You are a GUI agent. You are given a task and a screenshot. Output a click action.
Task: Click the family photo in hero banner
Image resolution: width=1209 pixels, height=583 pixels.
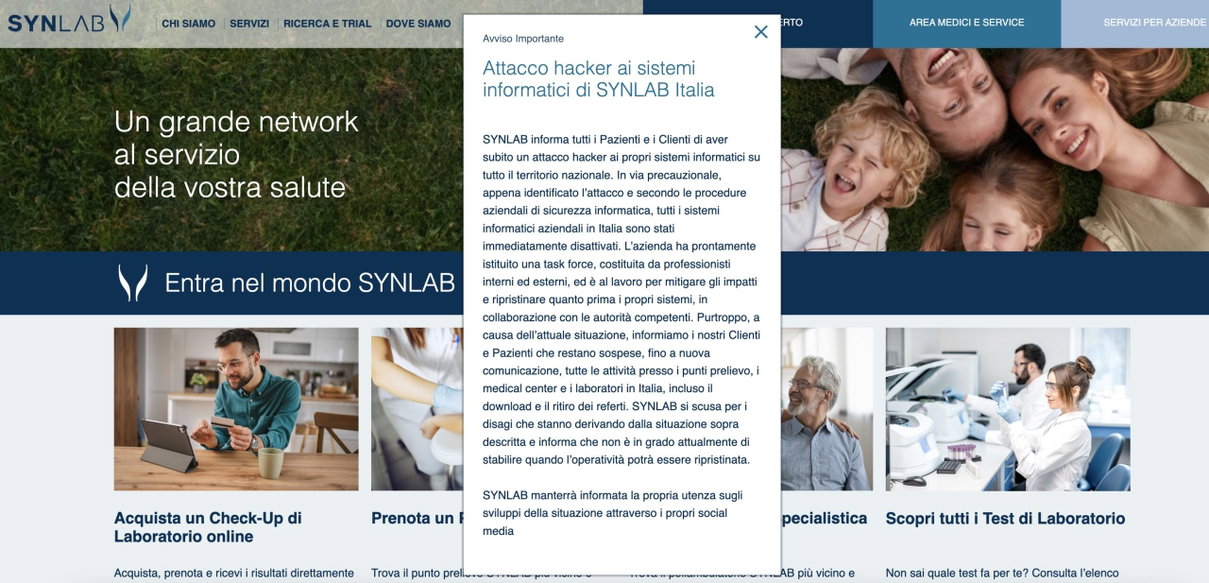995,150
